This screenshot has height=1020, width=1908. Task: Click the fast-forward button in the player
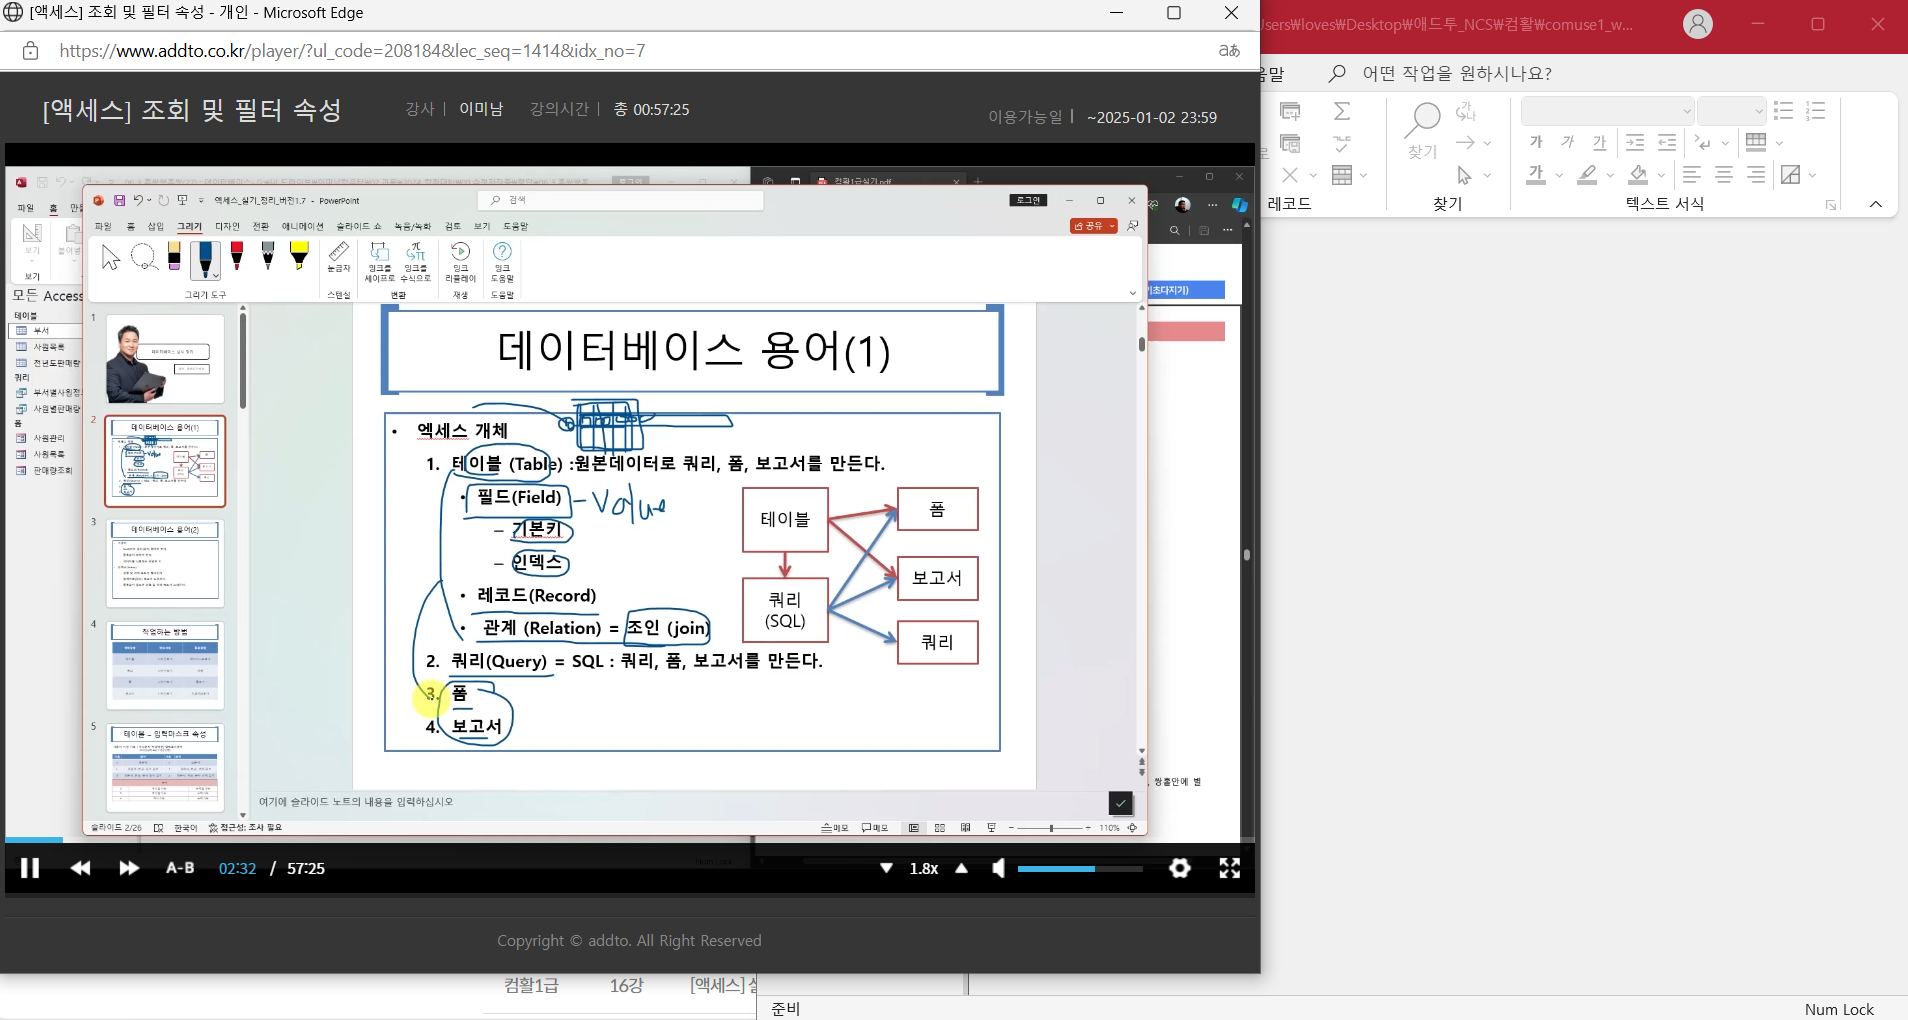coord(129,868)
